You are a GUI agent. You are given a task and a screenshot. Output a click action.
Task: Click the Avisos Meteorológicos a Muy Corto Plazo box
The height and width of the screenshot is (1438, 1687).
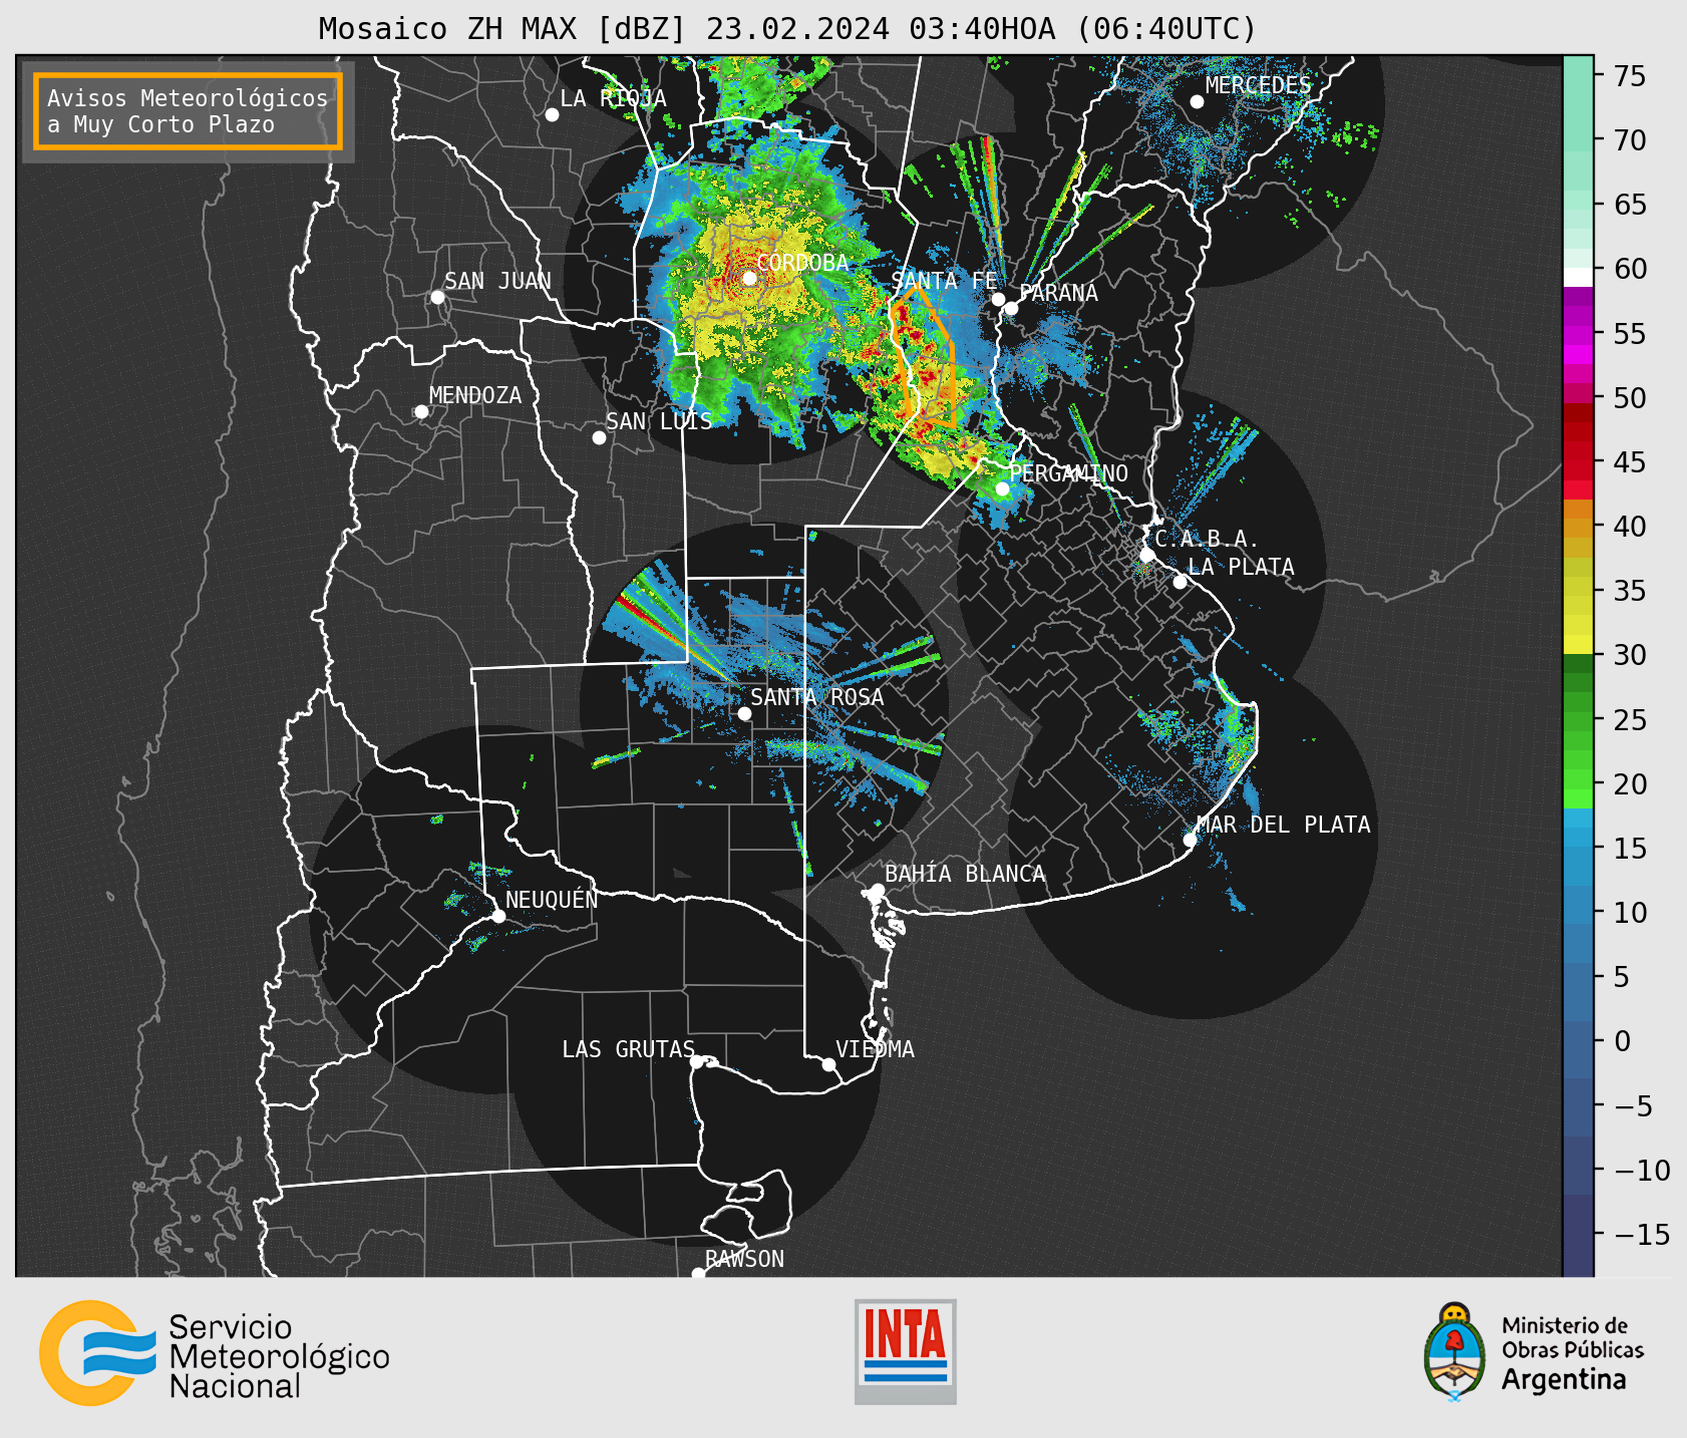pyautogui.click(x=188, y=111)
